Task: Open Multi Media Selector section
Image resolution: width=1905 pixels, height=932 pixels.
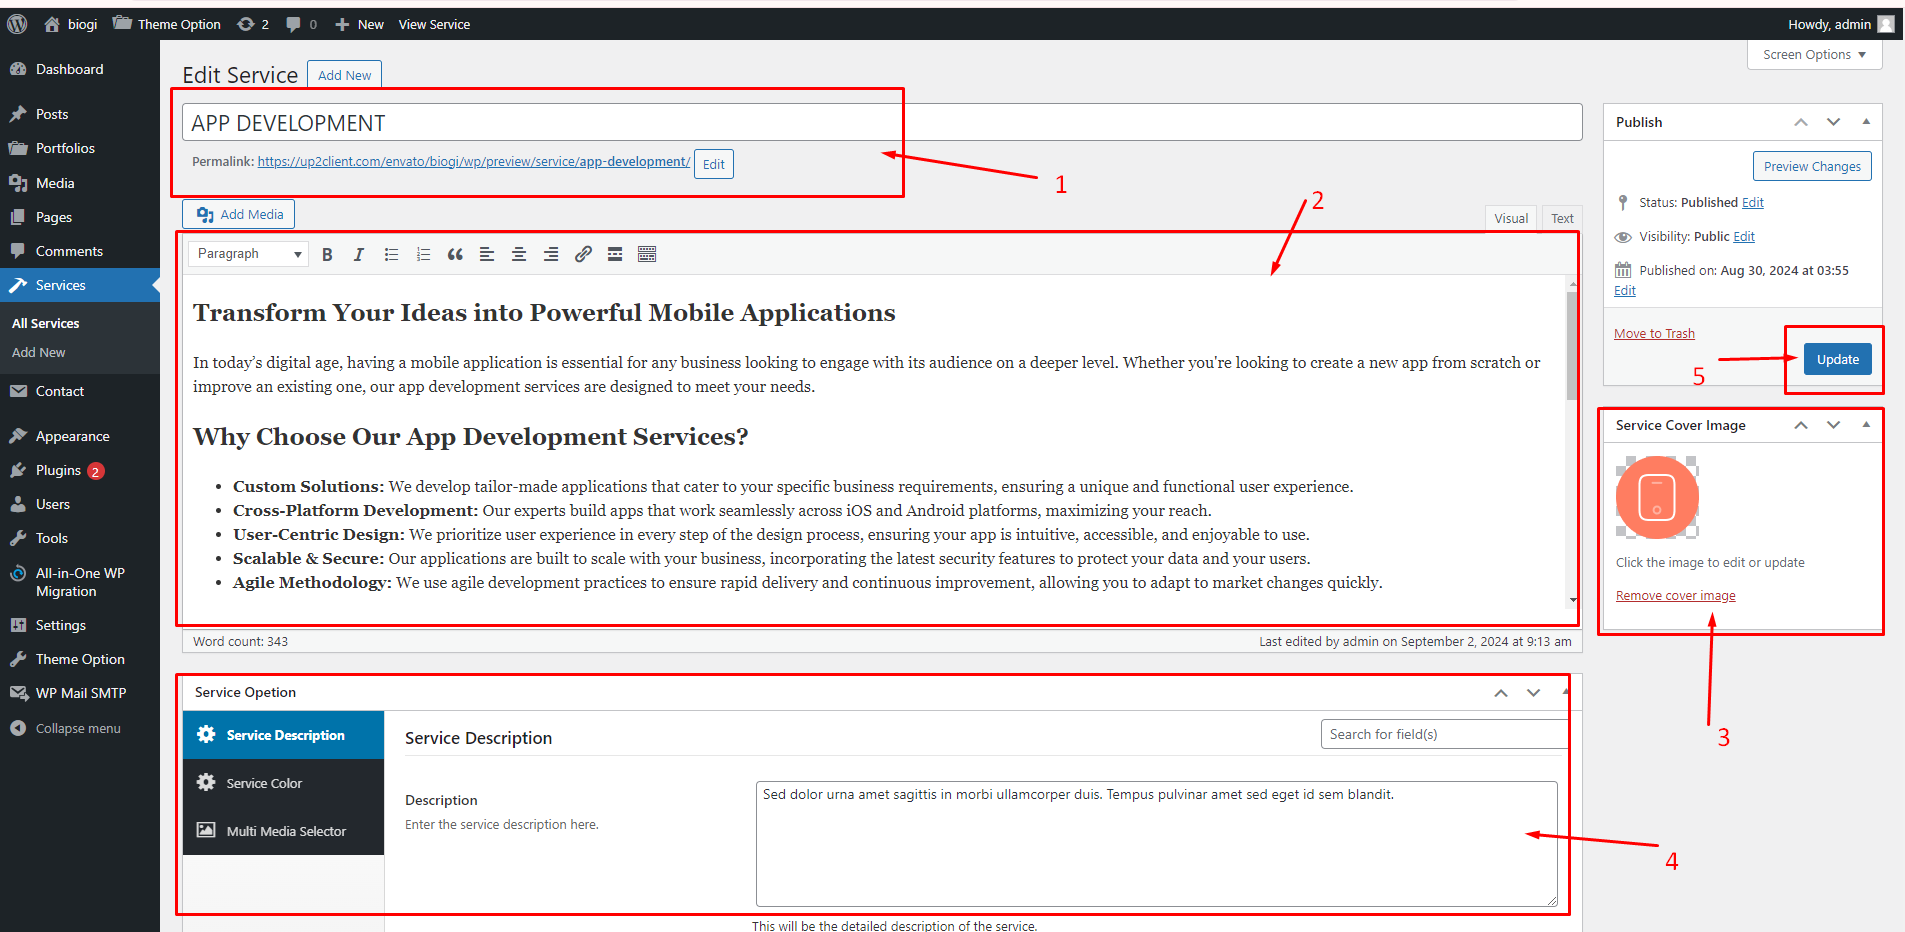Action: coord(285,831)
